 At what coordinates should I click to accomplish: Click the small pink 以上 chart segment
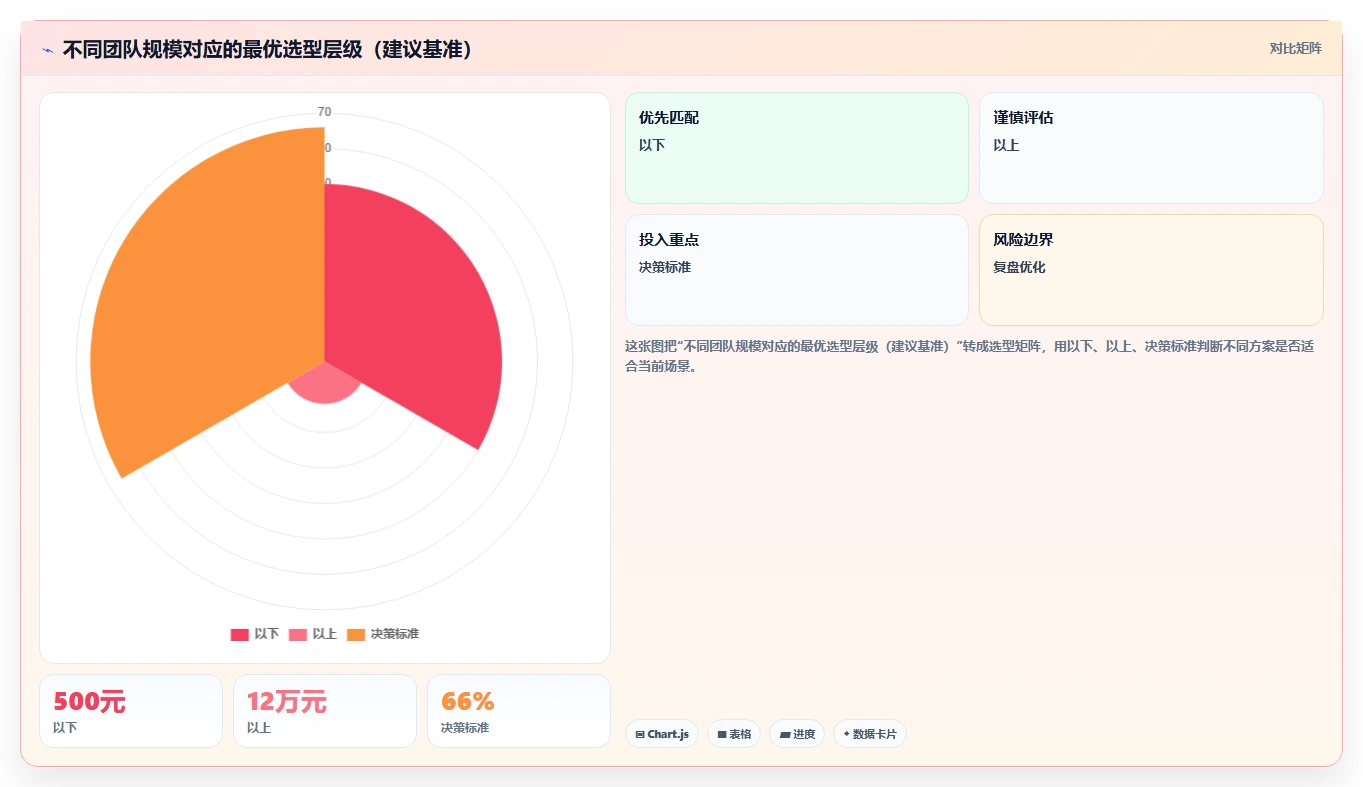coord(325,385)
